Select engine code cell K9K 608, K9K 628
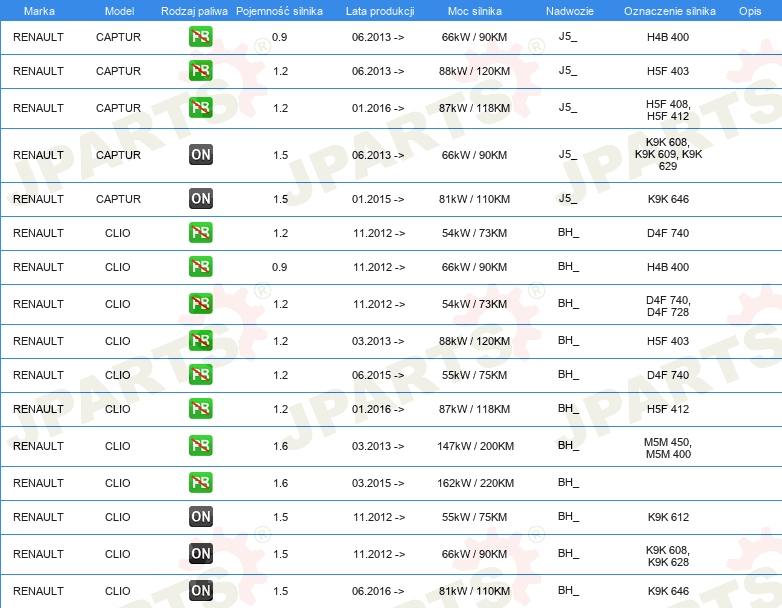The image size is (782, 608). click(x=668, y=556)
